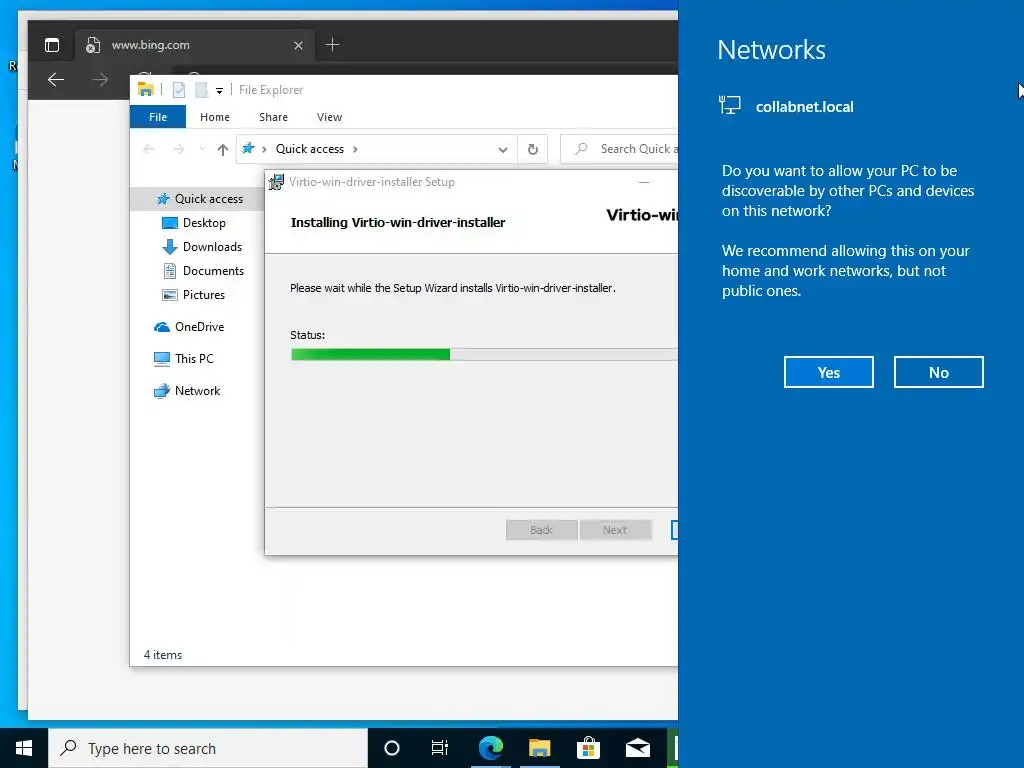This screenshot has width=1024, height=768.
Task: Click the Properties quick access toolbar icon
Action: pos(178,89)
